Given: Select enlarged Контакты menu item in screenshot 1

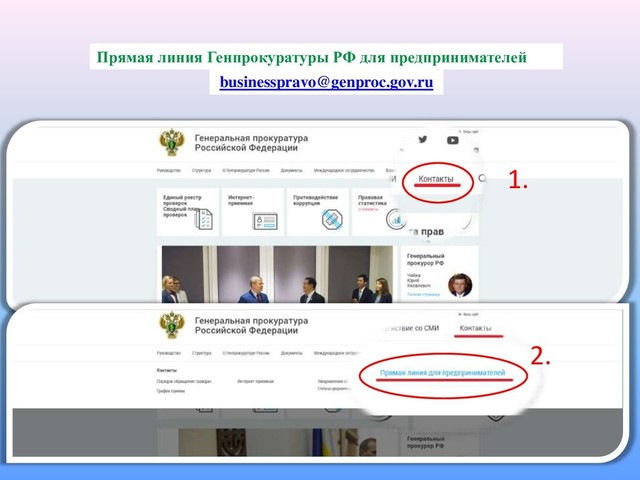Looking at the screenshot, I should 436,179.
